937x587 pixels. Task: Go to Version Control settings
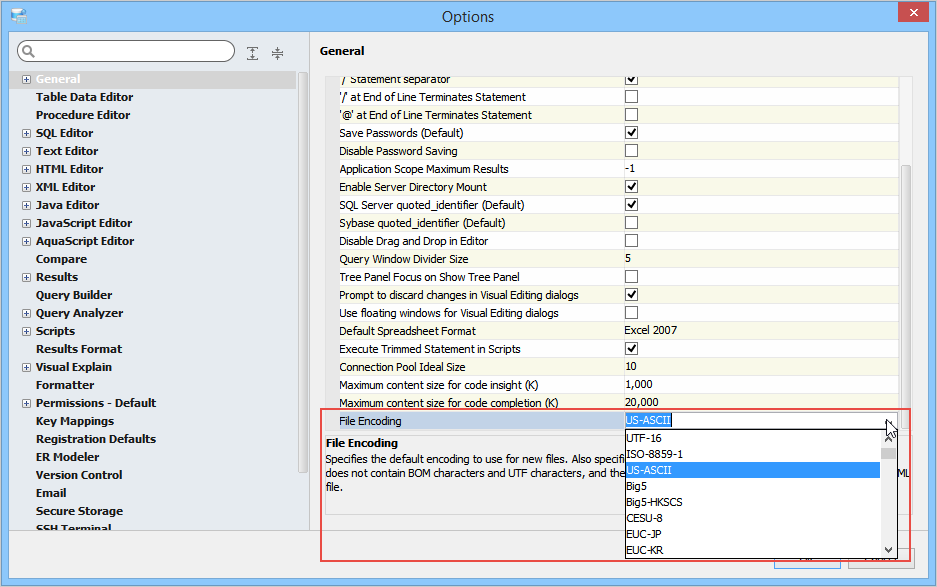(79, 475)
